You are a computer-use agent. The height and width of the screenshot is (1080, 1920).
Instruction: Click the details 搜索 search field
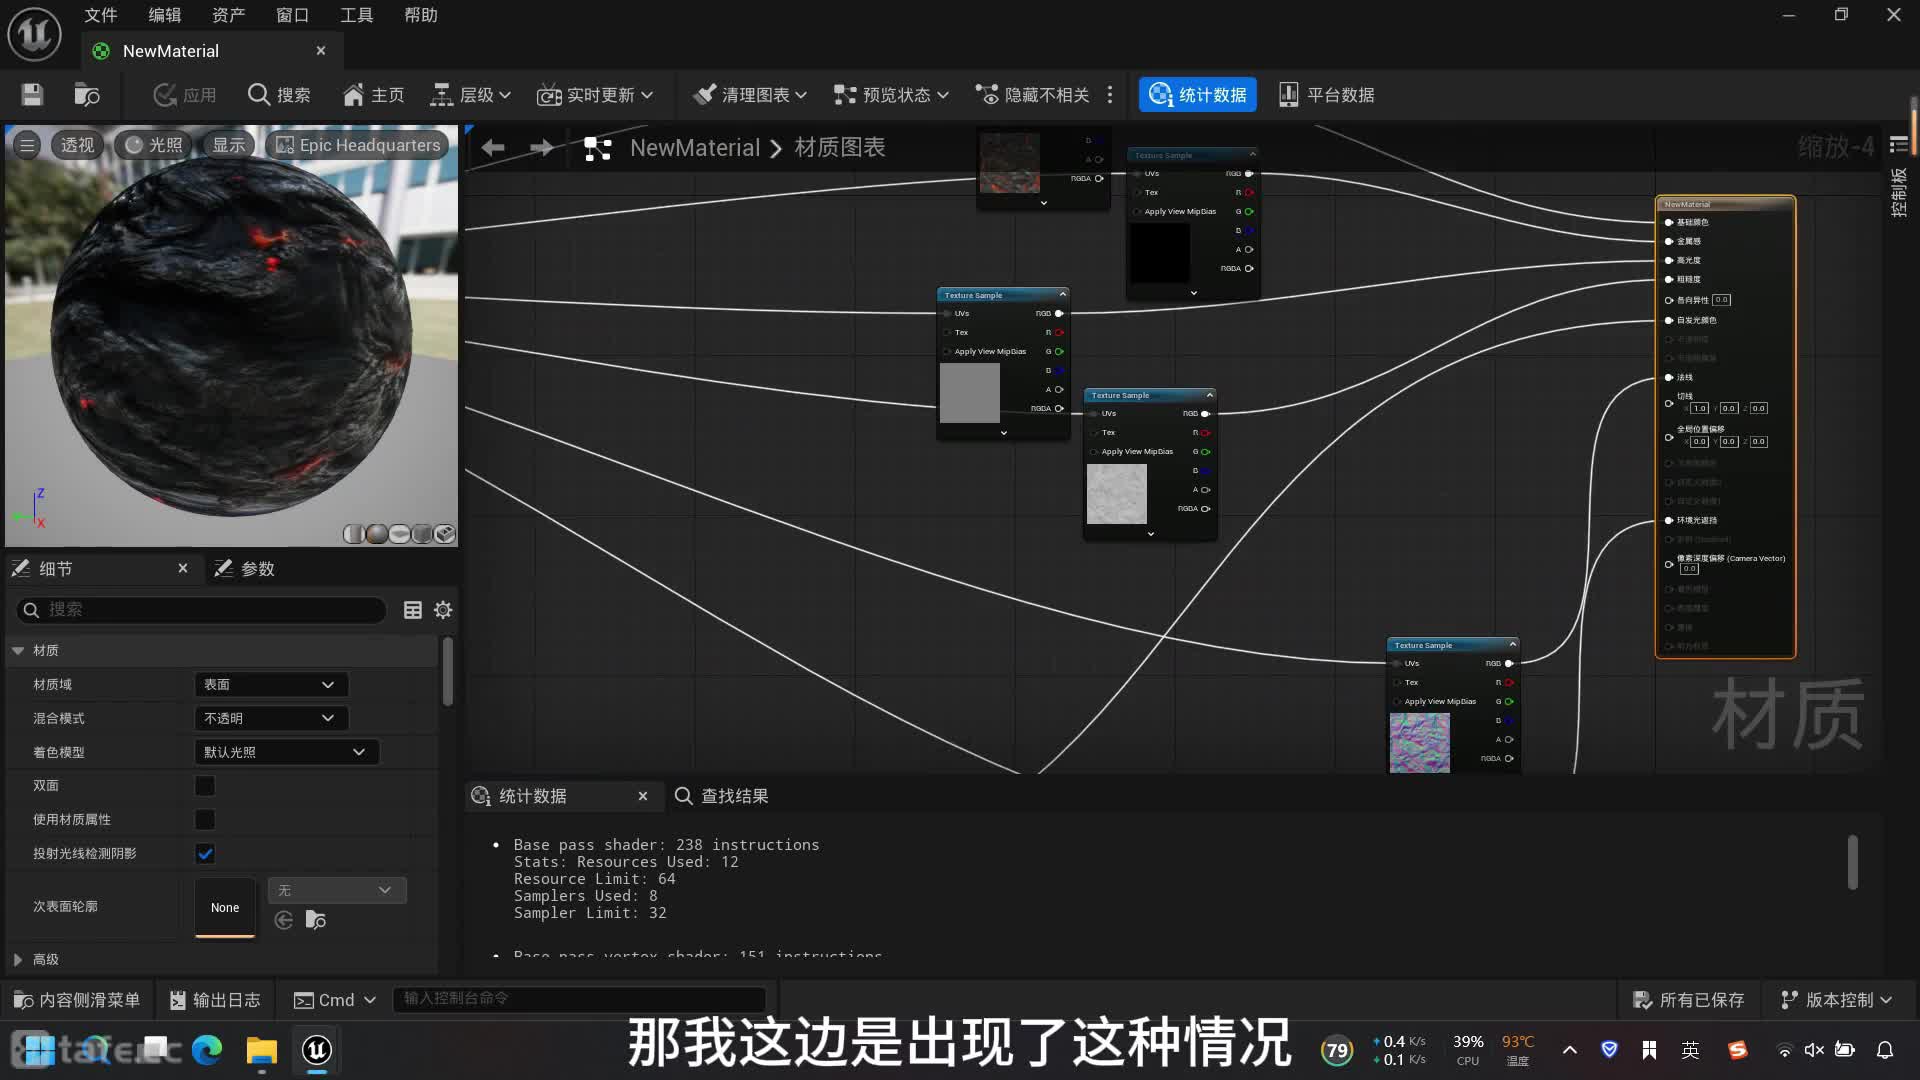(201, 610)
